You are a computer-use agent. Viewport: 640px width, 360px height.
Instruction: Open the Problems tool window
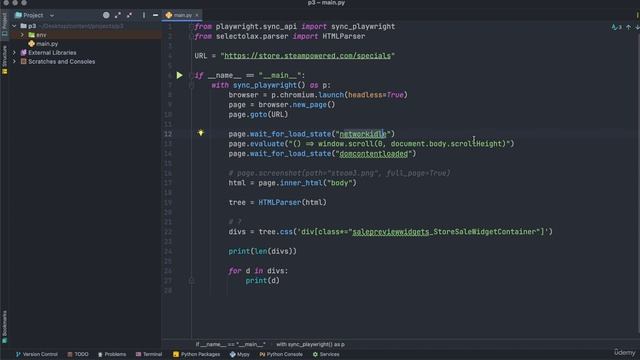click(112, 354)
